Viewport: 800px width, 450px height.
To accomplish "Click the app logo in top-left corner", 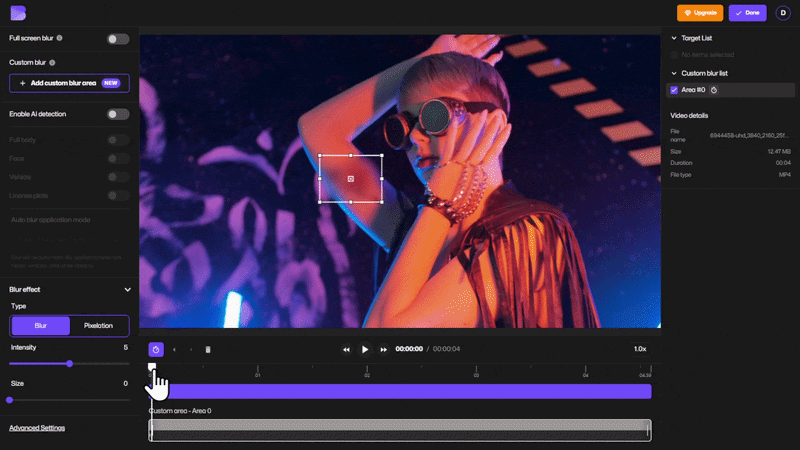I will (18, 13).
